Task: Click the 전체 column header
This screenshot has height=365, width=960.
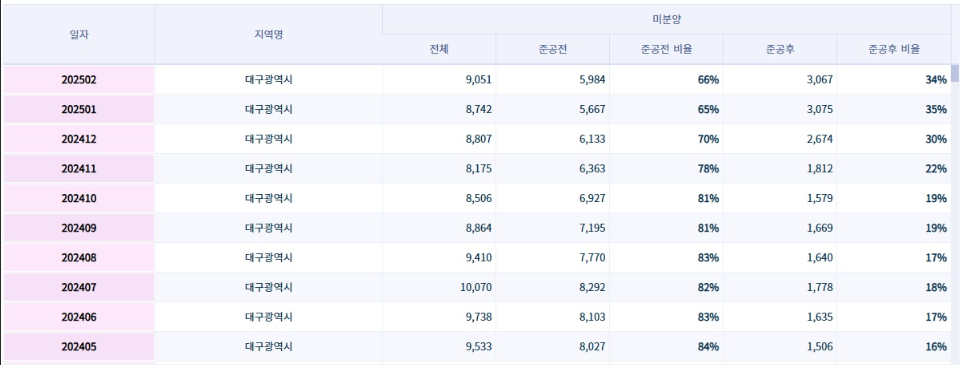Action: point(439,50)
